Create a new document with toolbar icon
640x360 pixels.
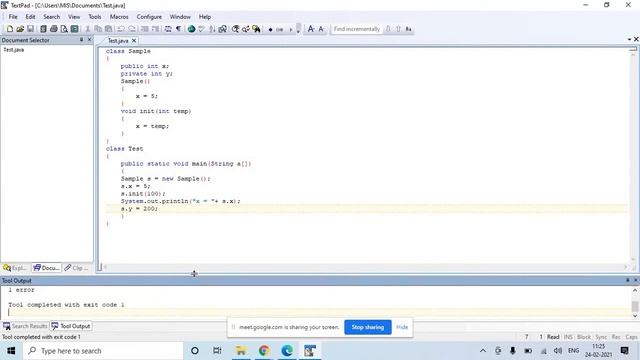click(10, 29)
